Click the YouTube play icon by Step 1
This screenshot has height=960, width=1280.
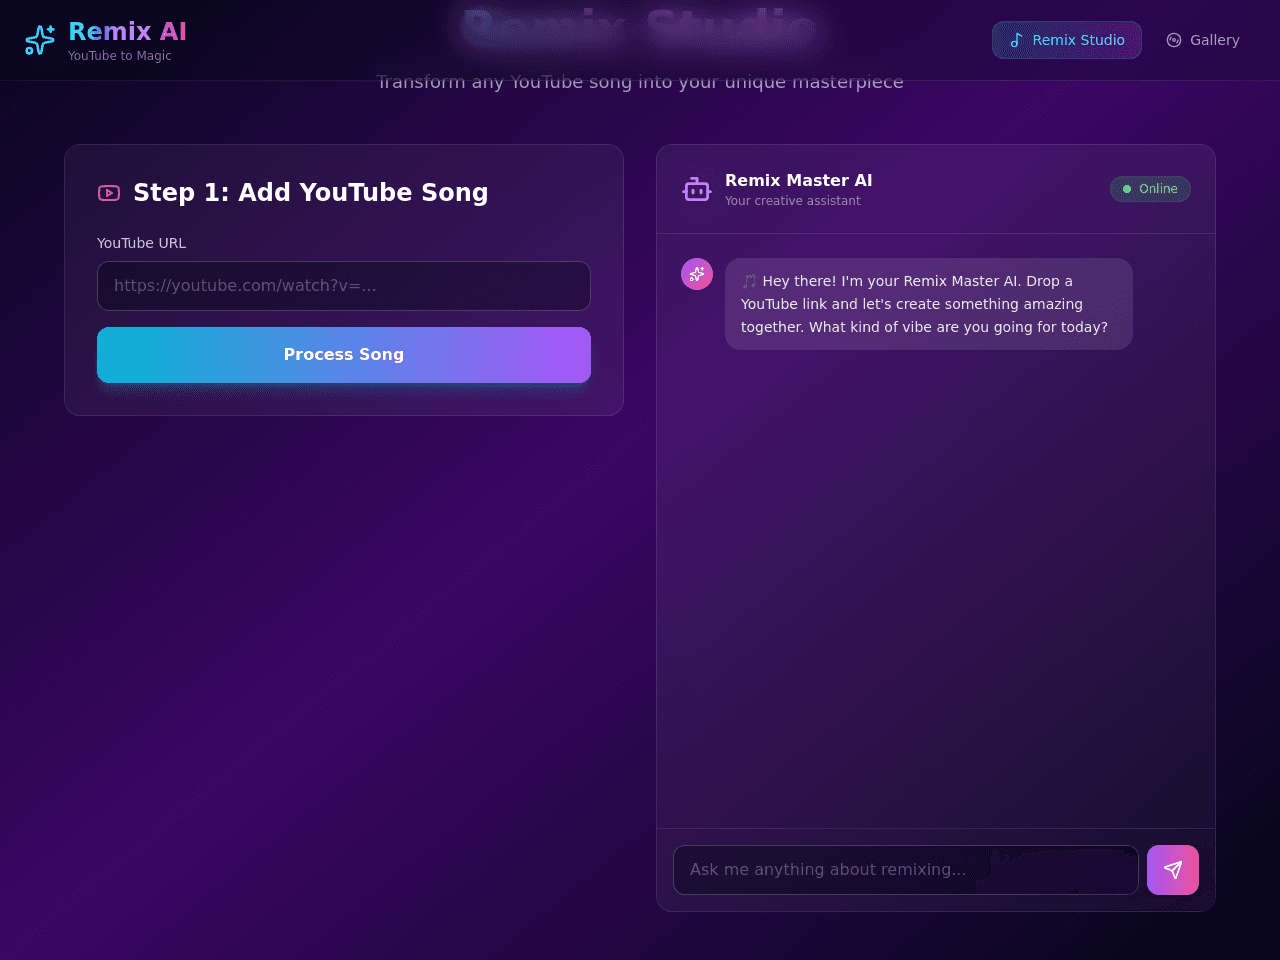coord(109,193)
